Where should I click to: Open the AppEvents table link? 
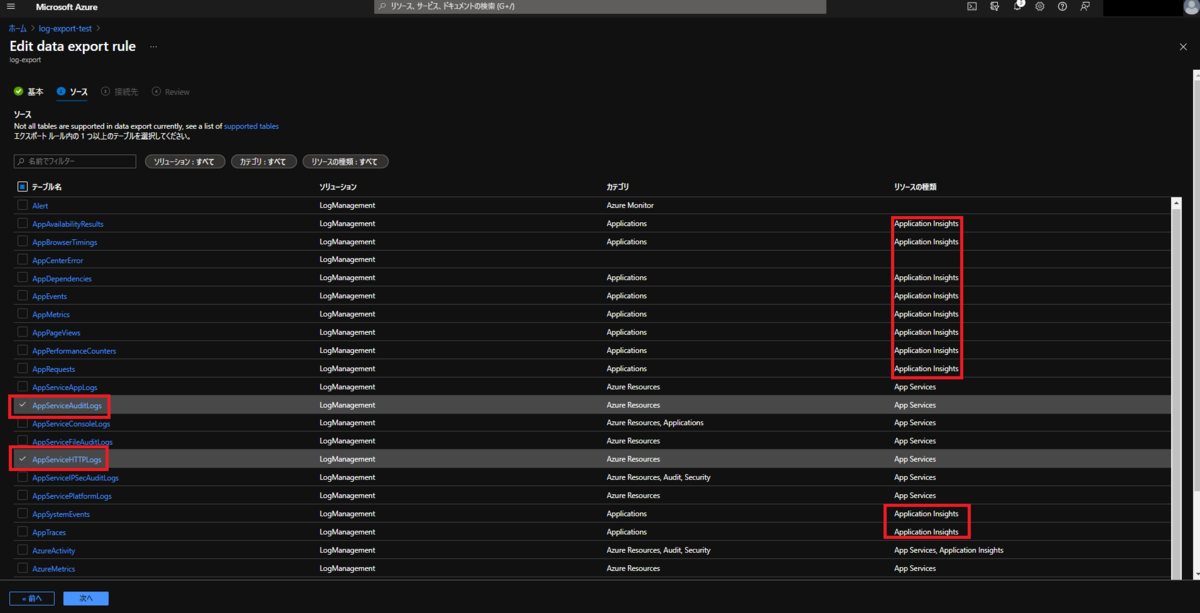point(50,296)
